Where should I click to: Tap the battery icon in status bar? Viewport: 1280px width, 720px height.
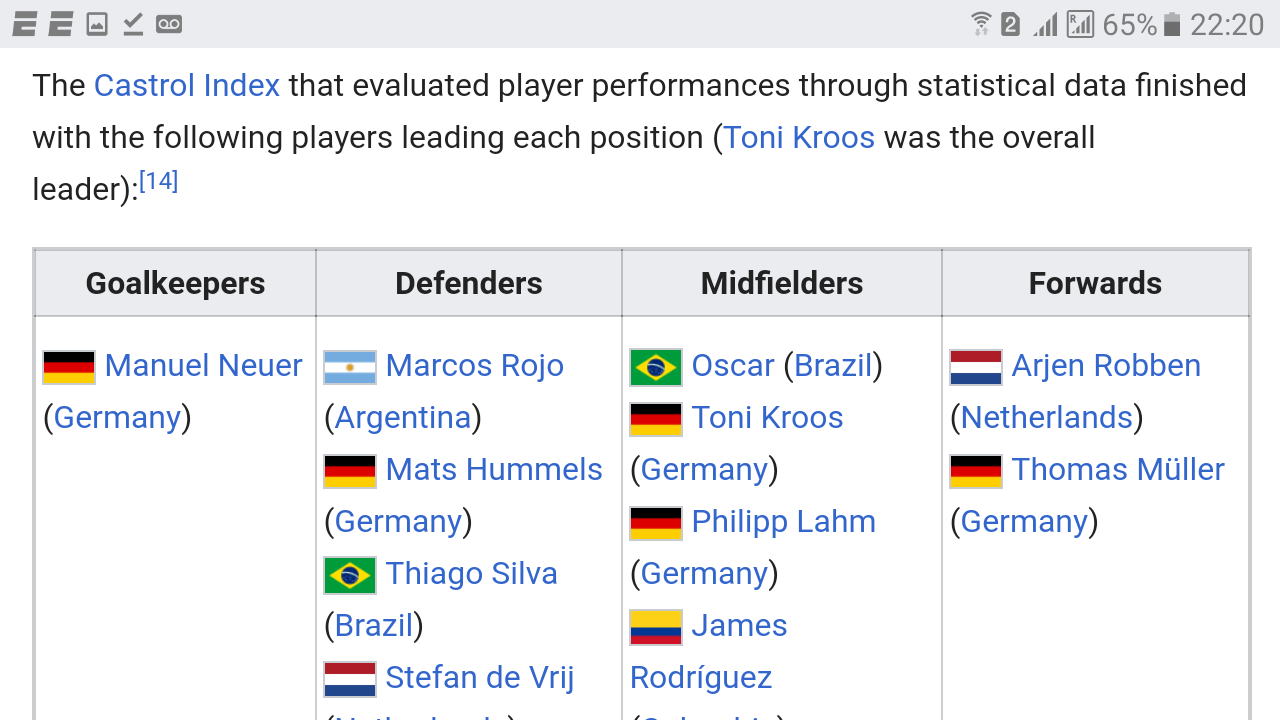coord(1172,24)
